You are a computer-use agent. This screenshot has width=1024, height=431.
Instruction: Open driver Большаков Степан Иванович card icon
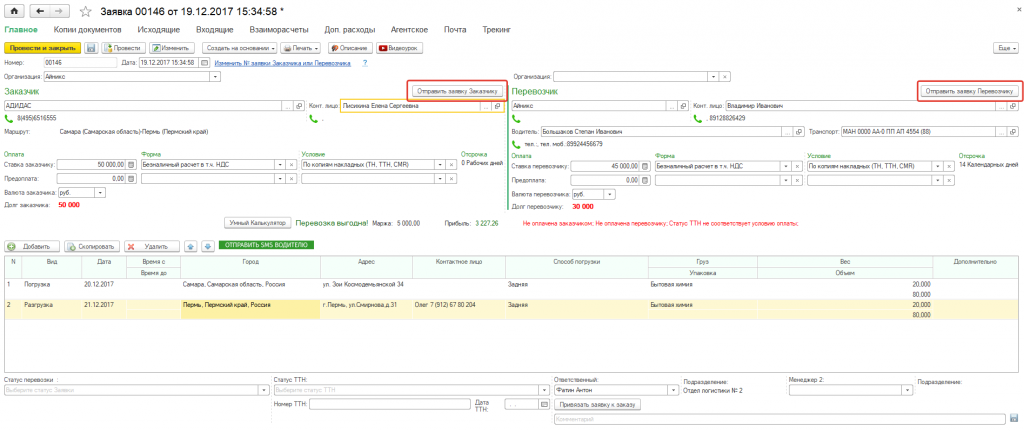pos(799,132)
